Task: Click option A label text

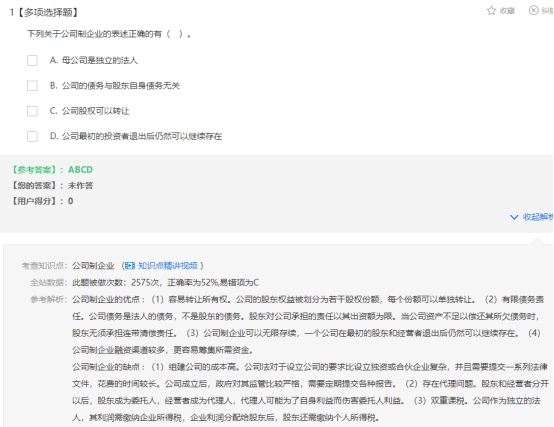Action: tap(94, 60)
